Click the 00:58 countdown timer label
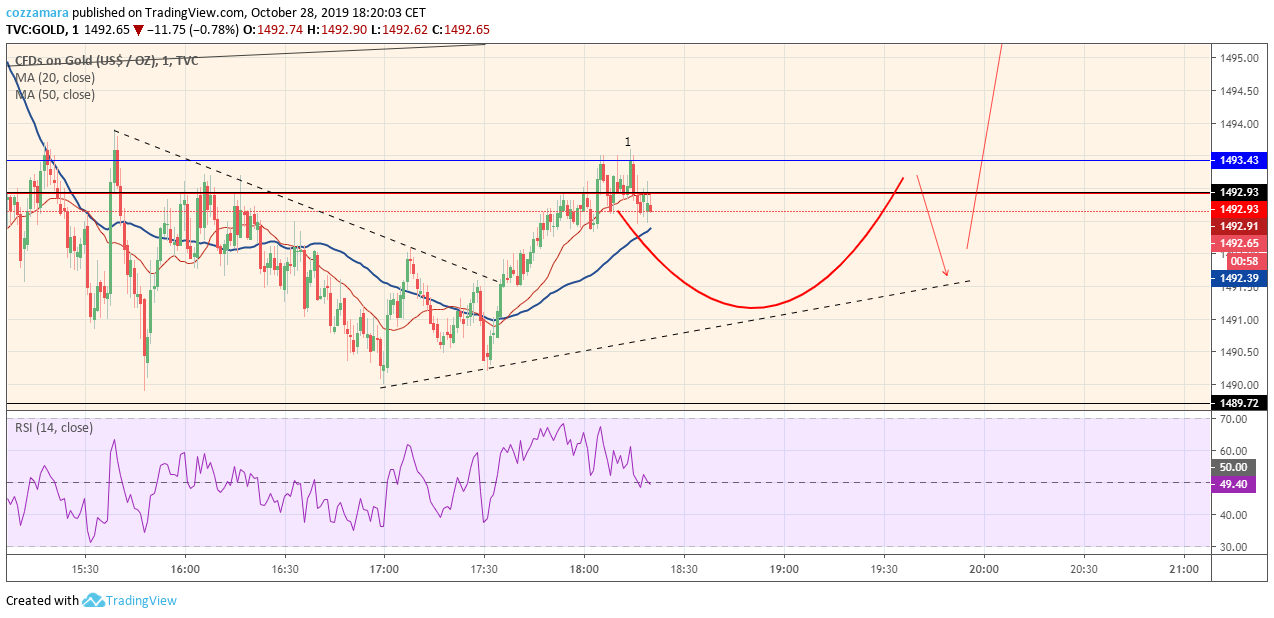Screen dimensions: 1274x618 point(1246,261)
